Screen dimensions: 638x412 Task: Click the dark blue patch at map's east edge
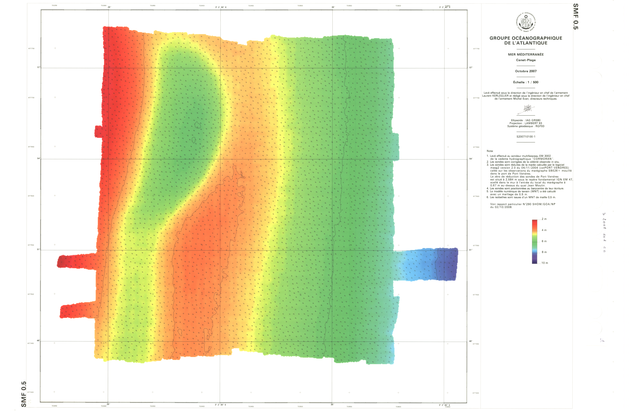coord(446,266)
